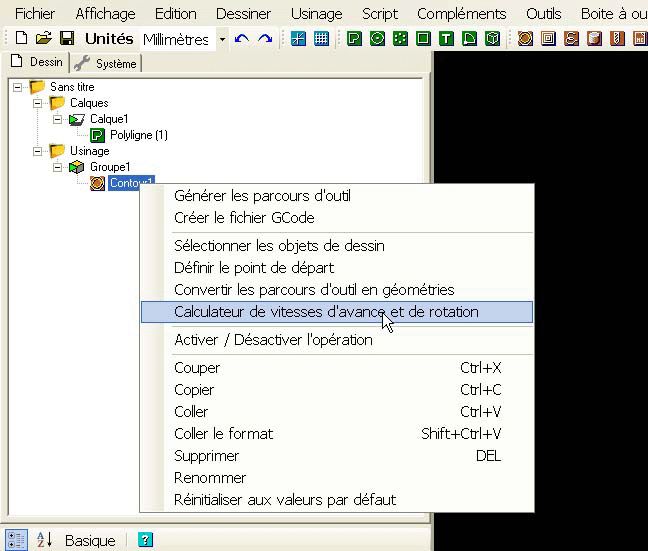Collapse the Usinage folder node

[38, 151]
